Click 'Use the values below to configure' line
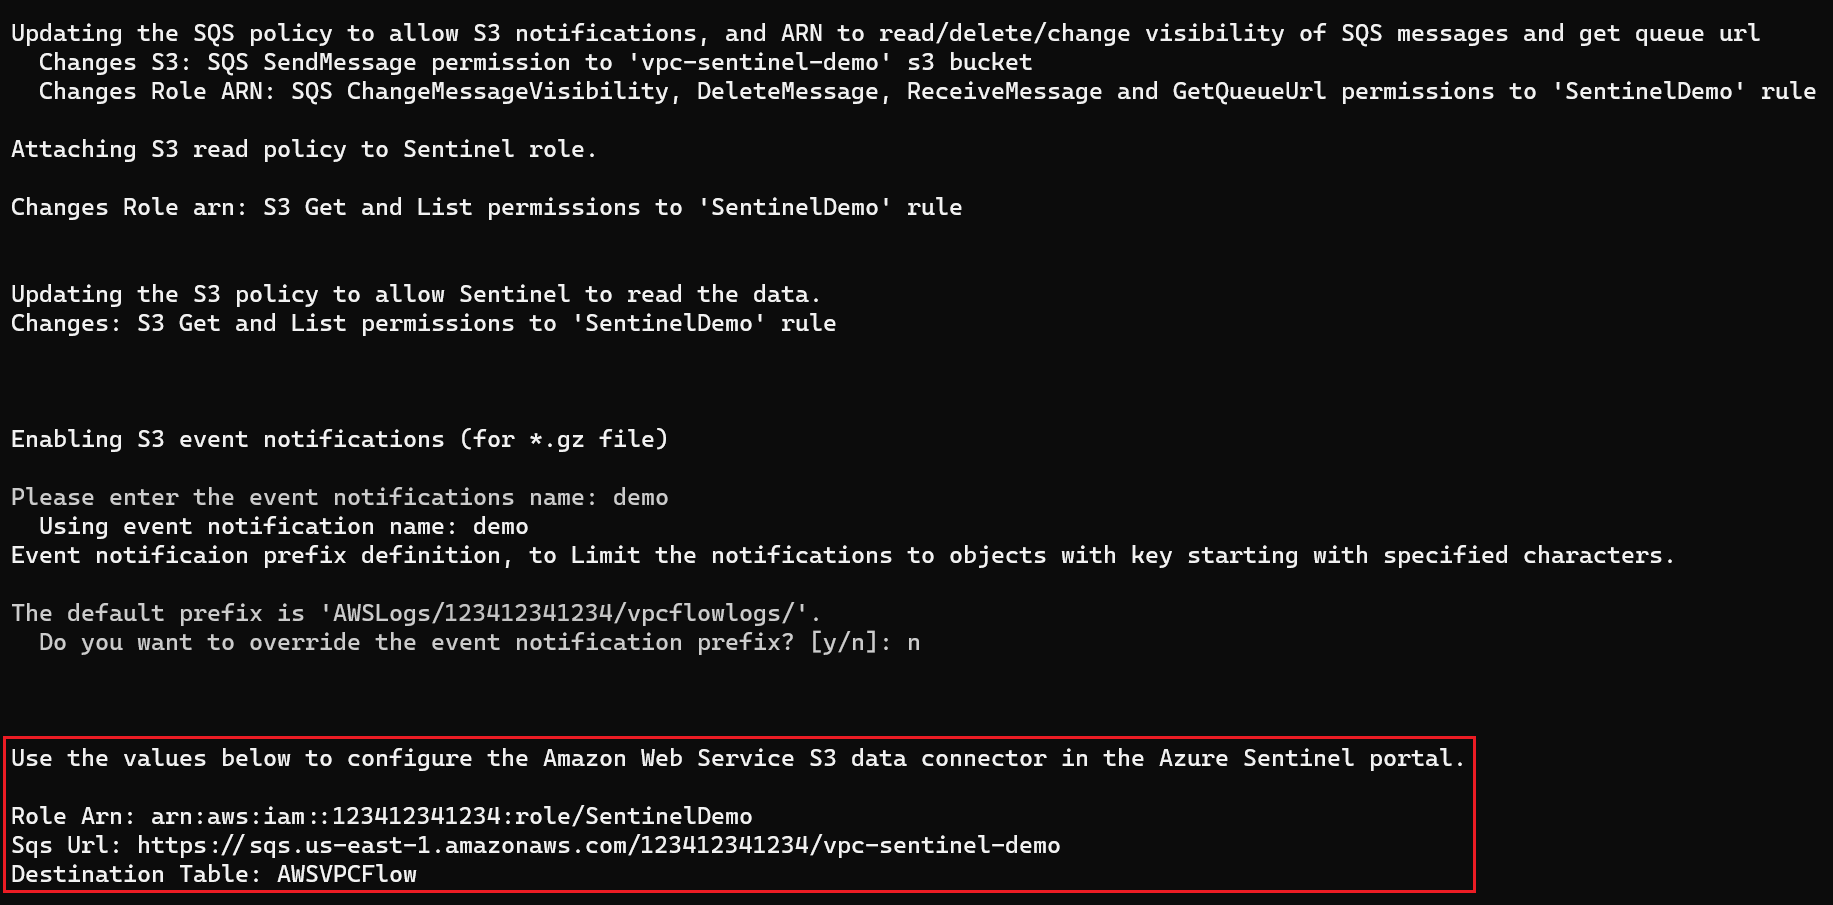The height and width of the screenshot is (905, 1833). coord(738,758)
